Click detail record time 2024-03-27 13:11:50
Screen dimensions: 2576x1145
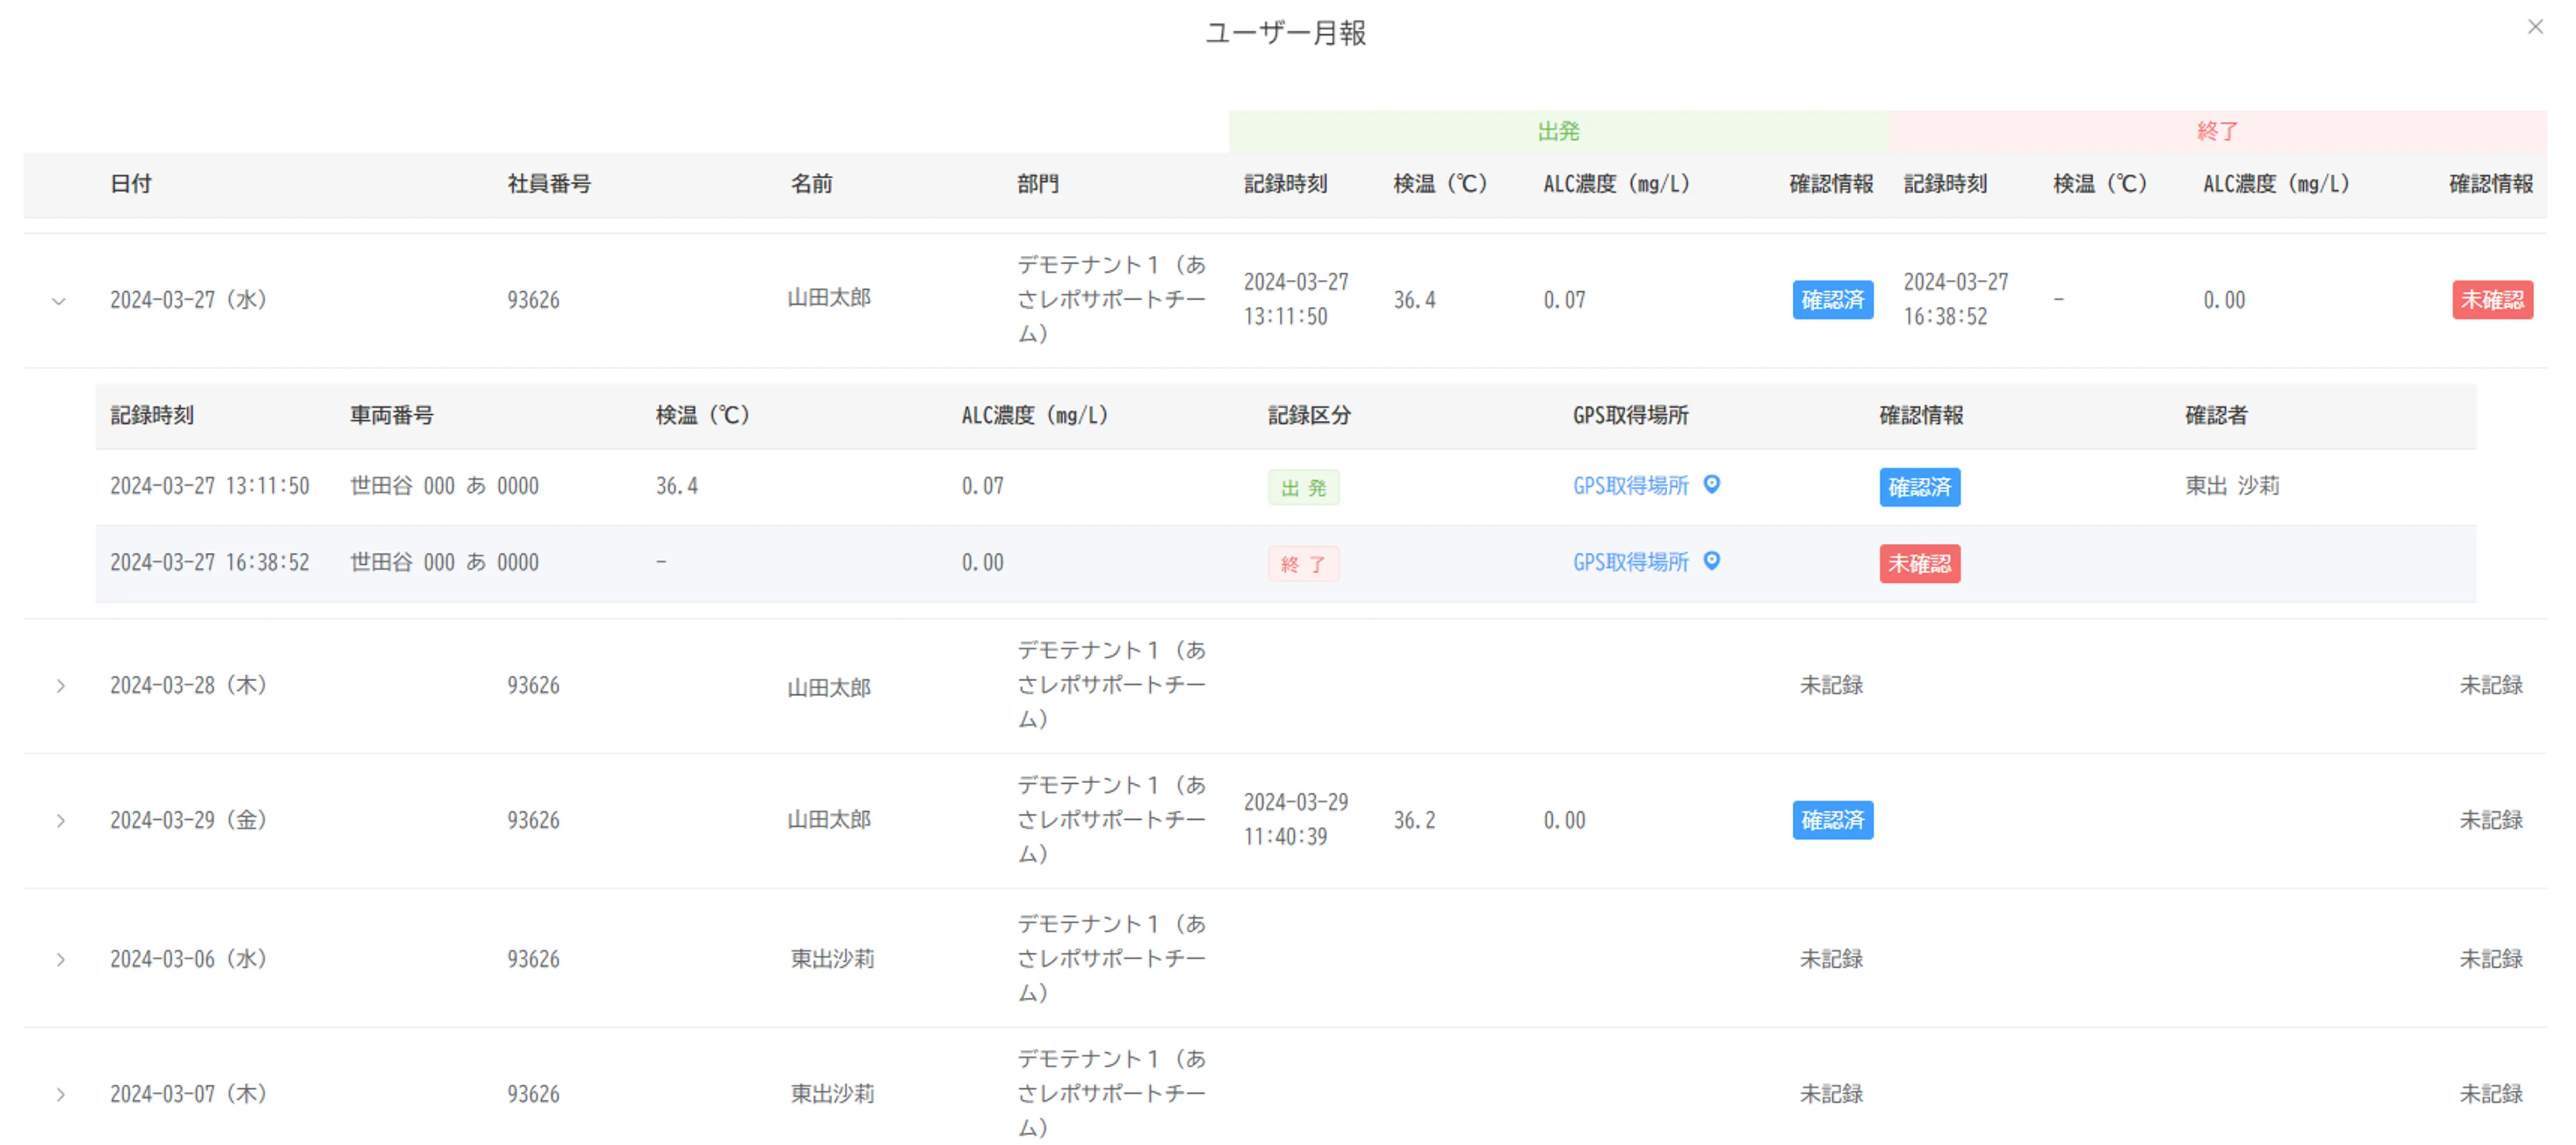(x=210, y=486)
